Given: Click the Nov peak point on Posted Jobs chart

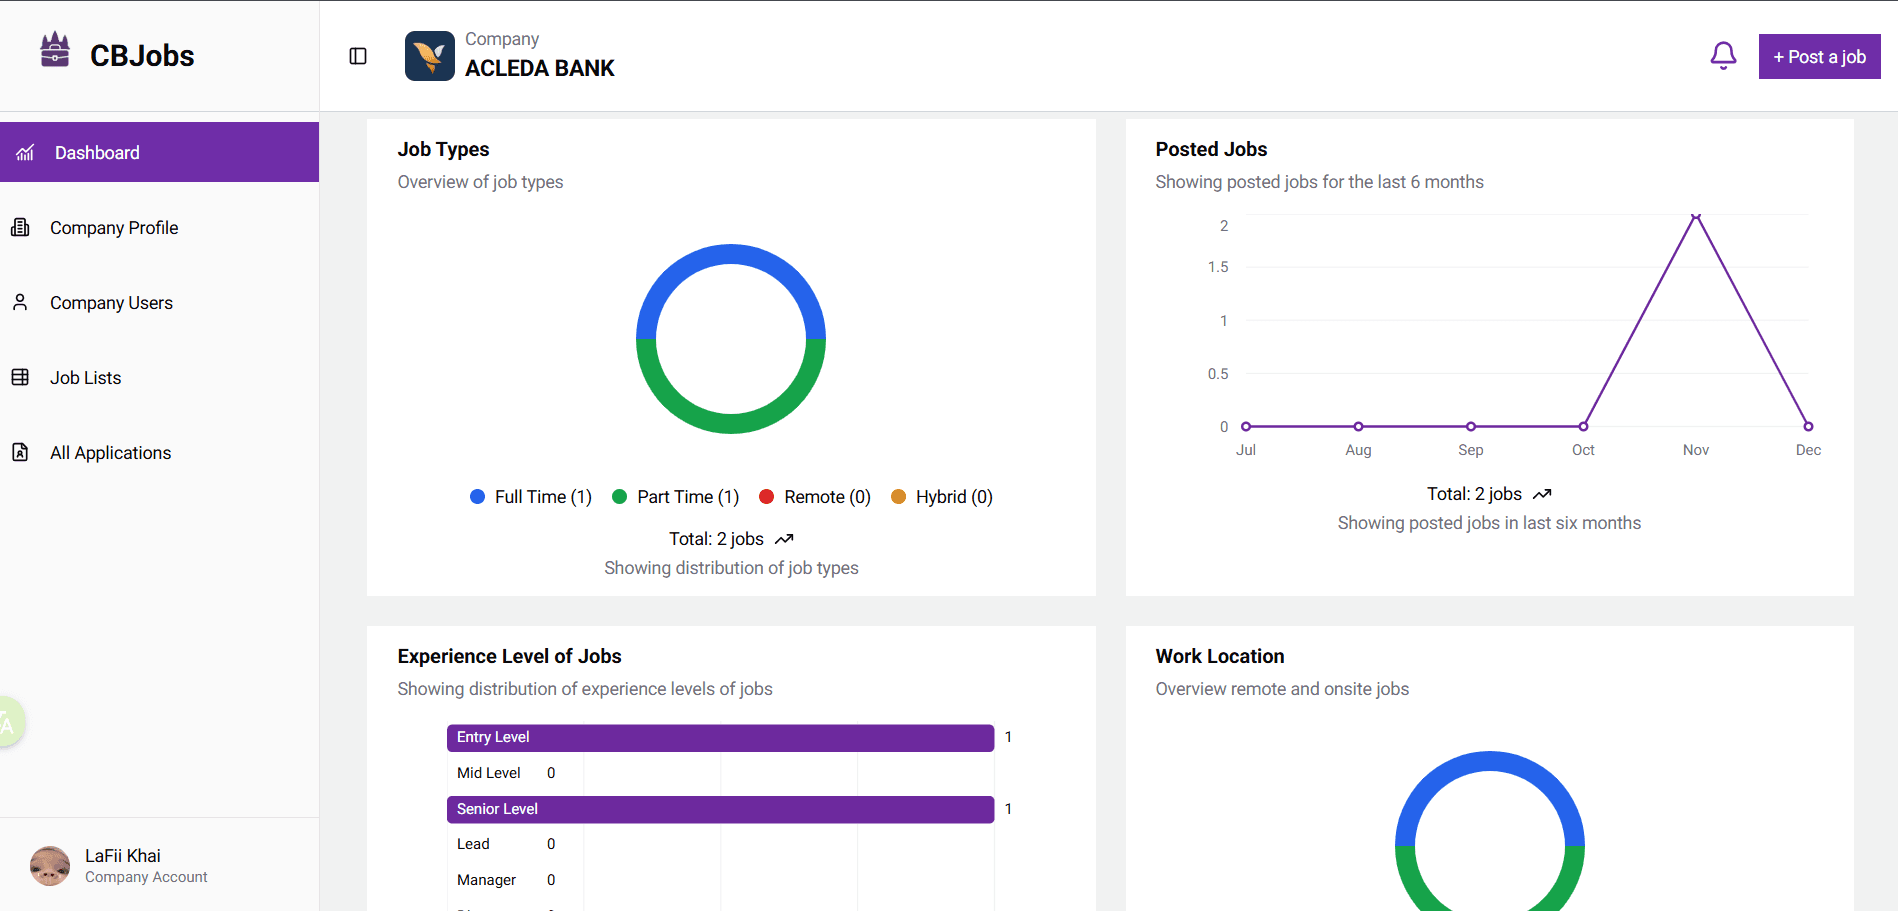Looking at the screenshot, I should [x=1695, y=216].
